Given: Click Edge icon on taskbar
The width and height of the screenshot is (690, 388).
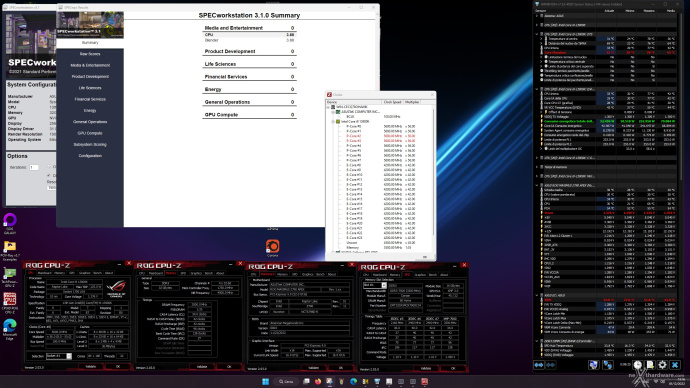Looking at the screenshot, I should point(353,381).
